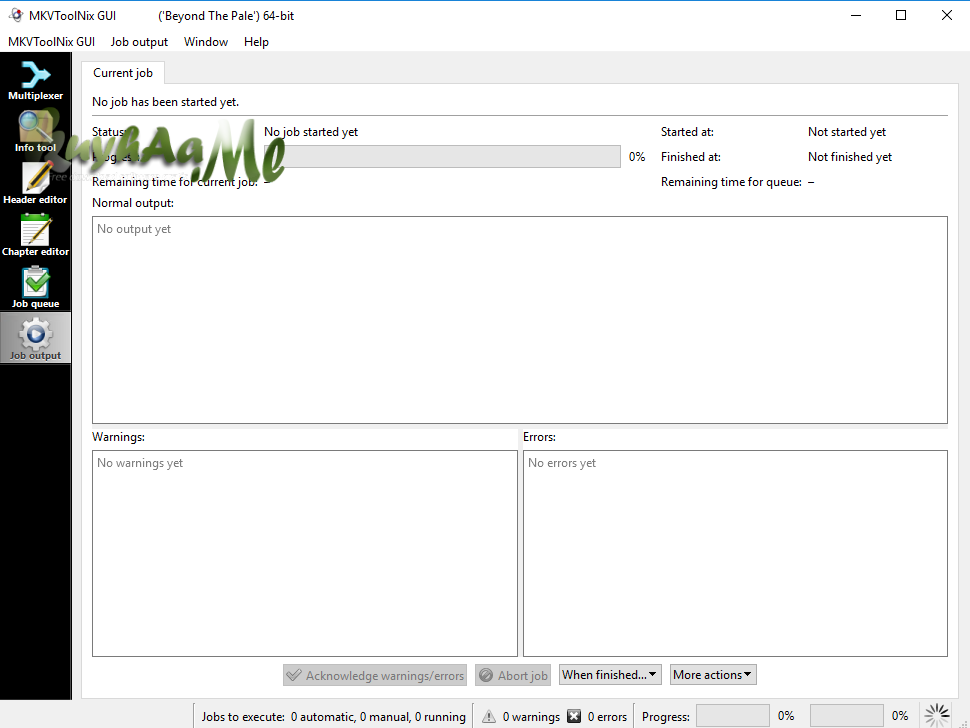
Task: Open the Job queue
Action: pyautogui.click(x=35, y=287)
